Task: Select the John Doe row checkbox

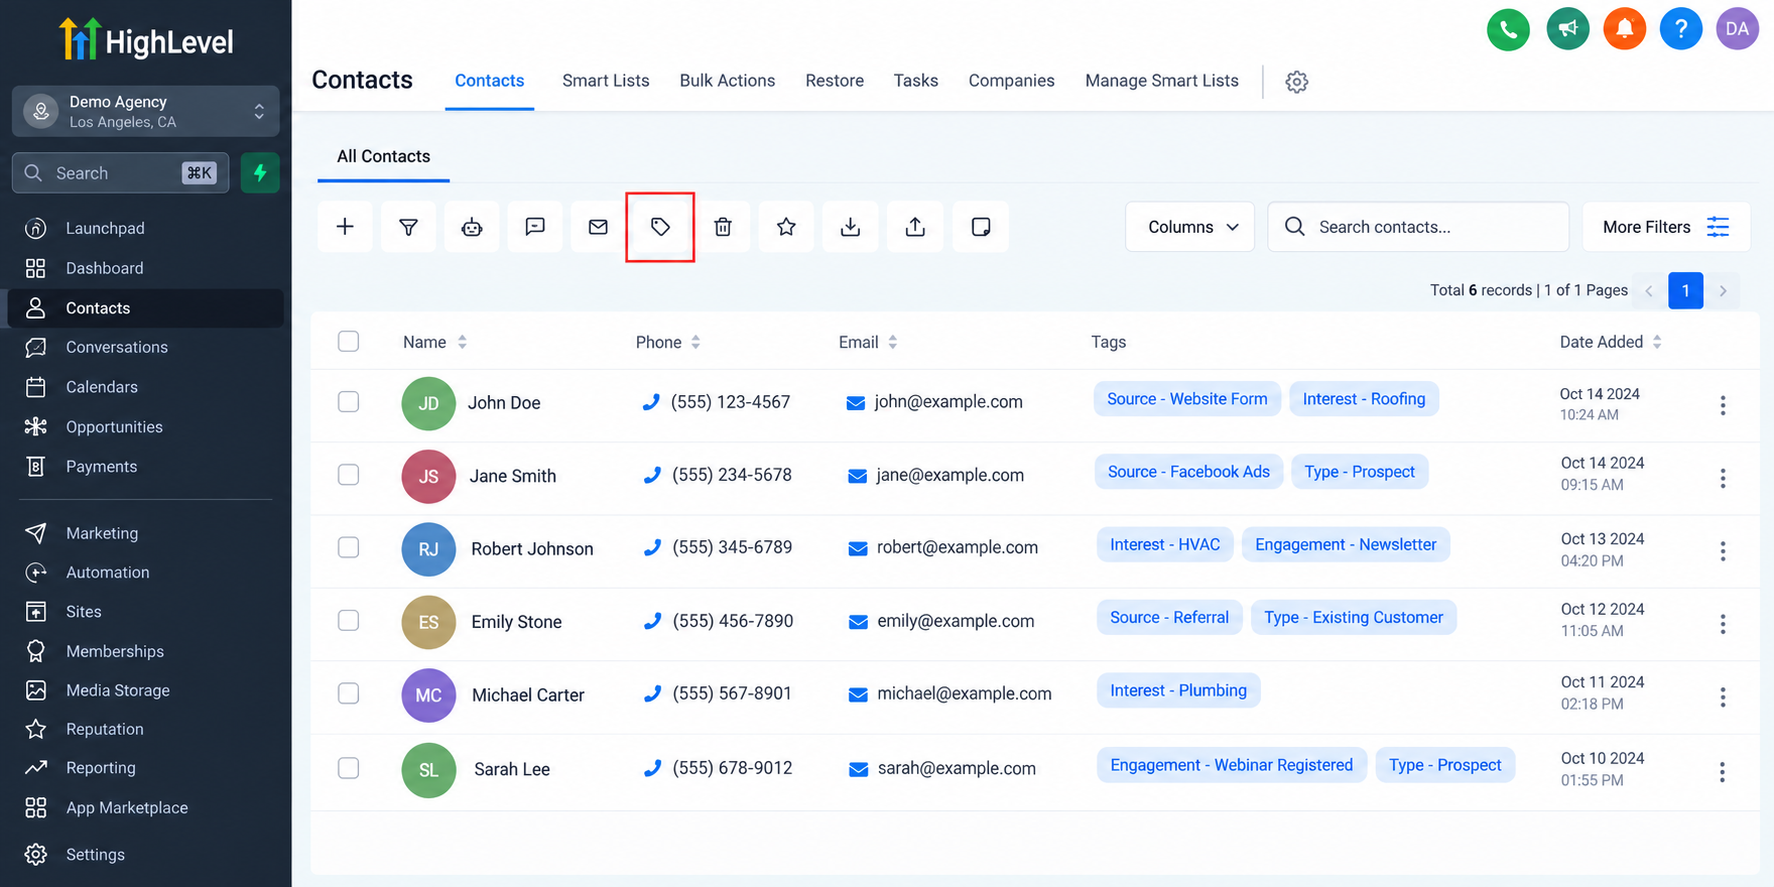Action: coord(348,401)
